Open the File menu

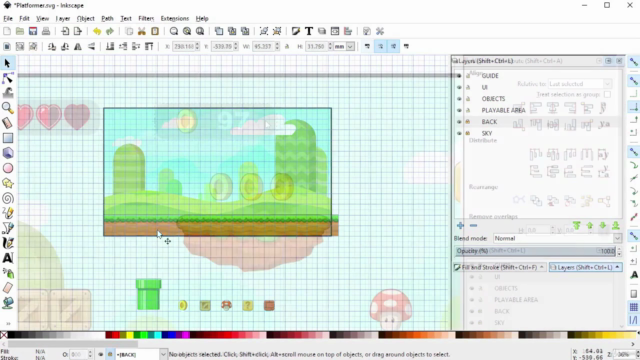8,18
